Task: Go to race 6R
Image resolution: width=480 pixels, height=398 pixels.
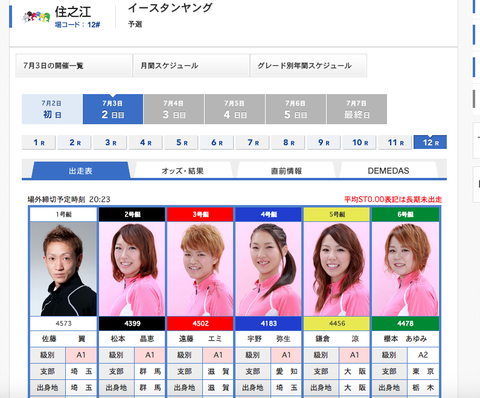Action: coord(217,143)
